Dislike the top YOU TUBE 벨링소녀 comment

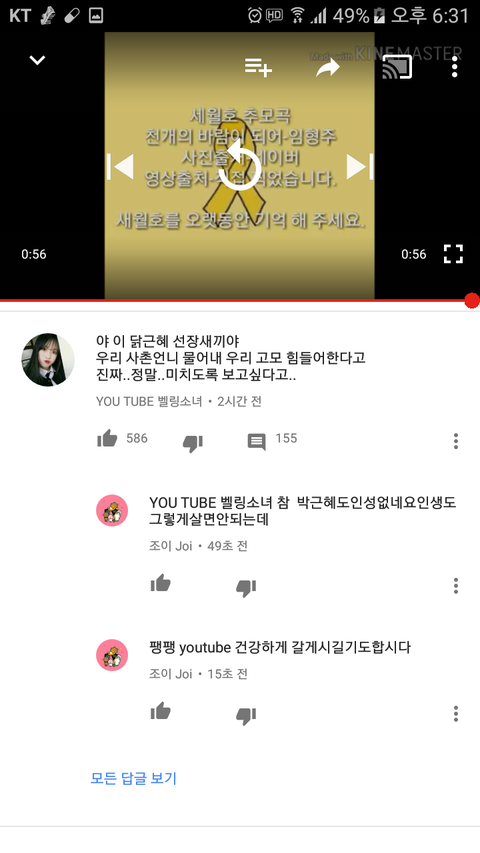(193, 443)
